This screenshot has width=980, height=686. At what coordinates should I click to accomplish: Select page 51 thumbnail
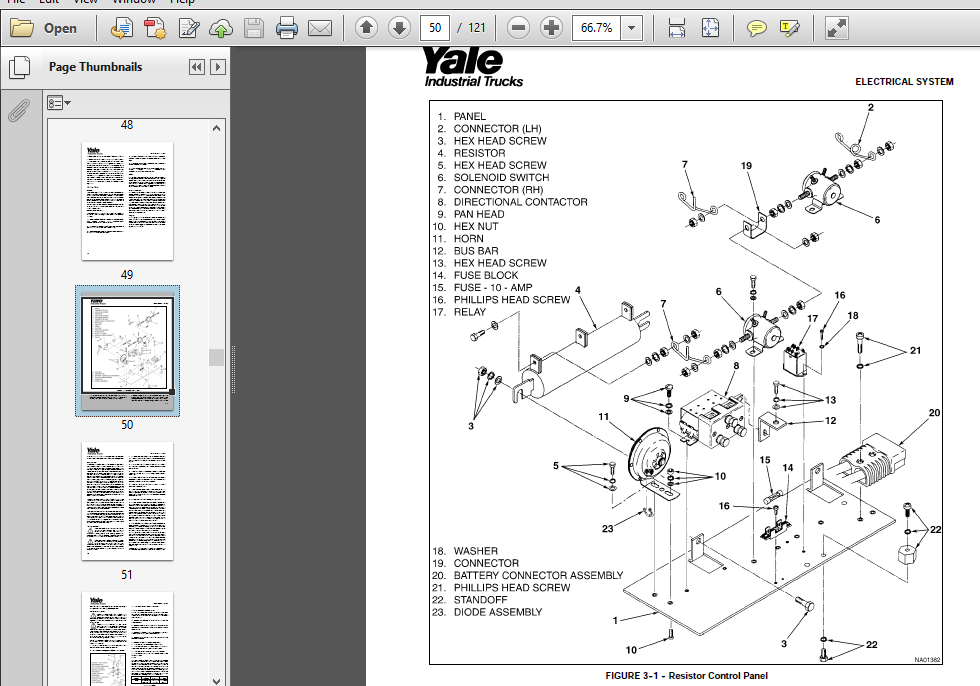(x=128, y=501)
